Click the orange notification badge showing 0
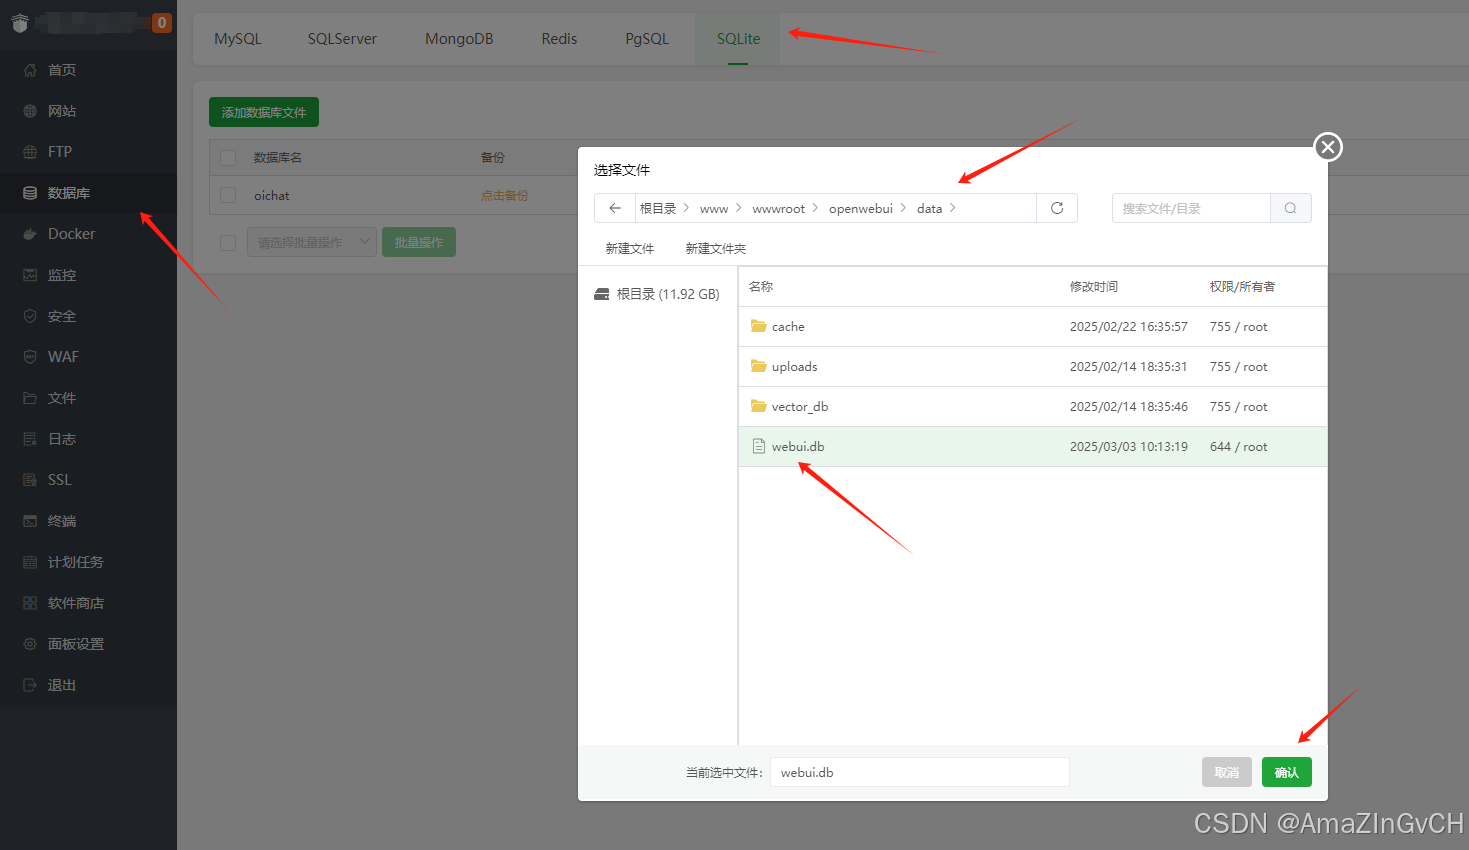This screenshot has width=1469, height=850. pos(161,22)
